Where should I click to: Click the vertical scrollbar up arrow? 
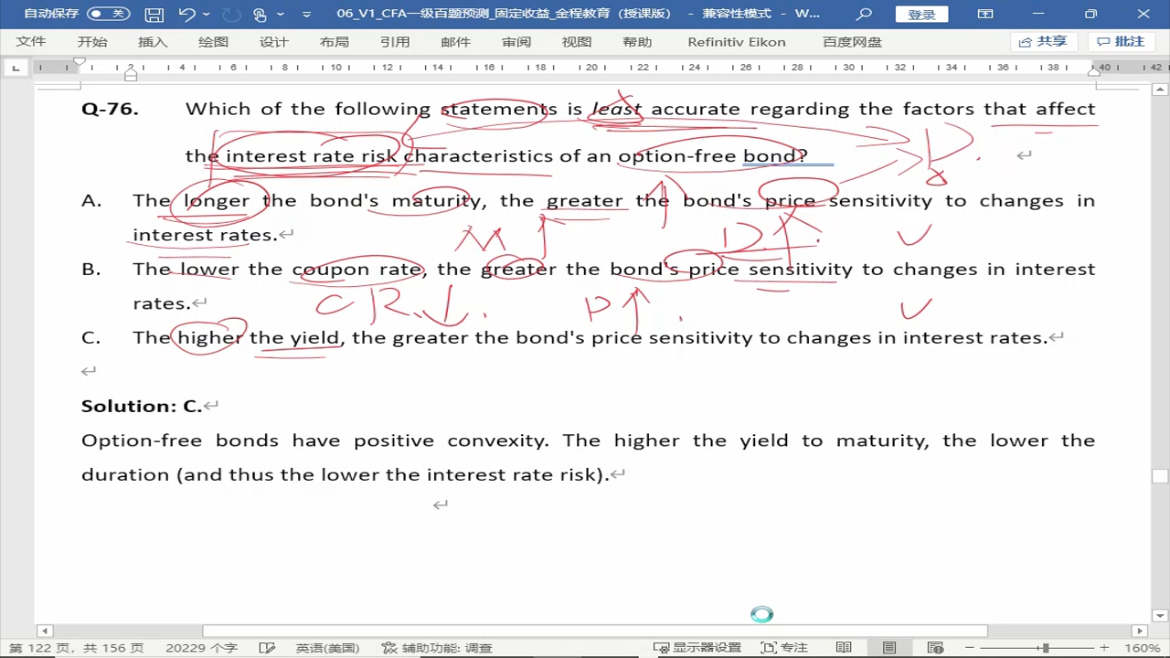pyautogui.click(x=1160, y=90)
